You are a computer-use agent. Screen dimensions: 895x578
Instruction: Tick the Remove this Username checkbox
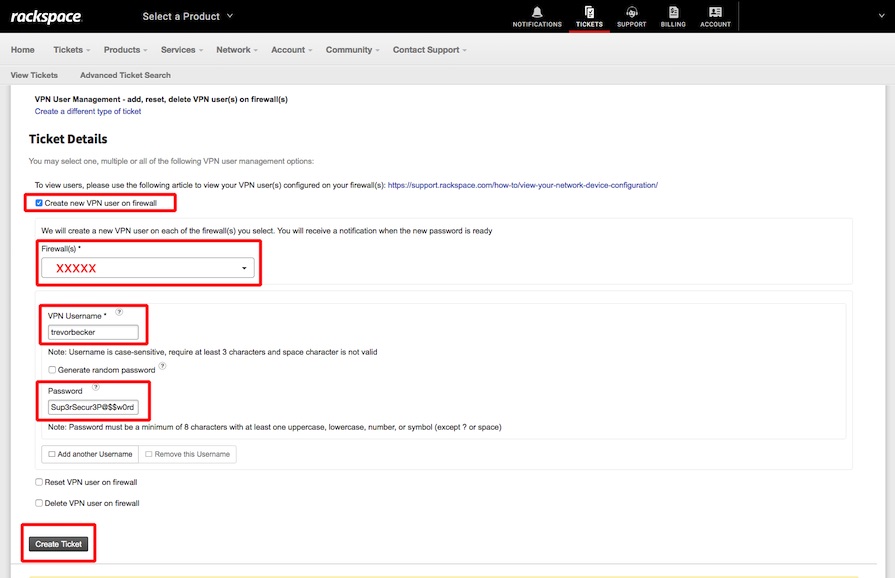(x=149, y=454)
